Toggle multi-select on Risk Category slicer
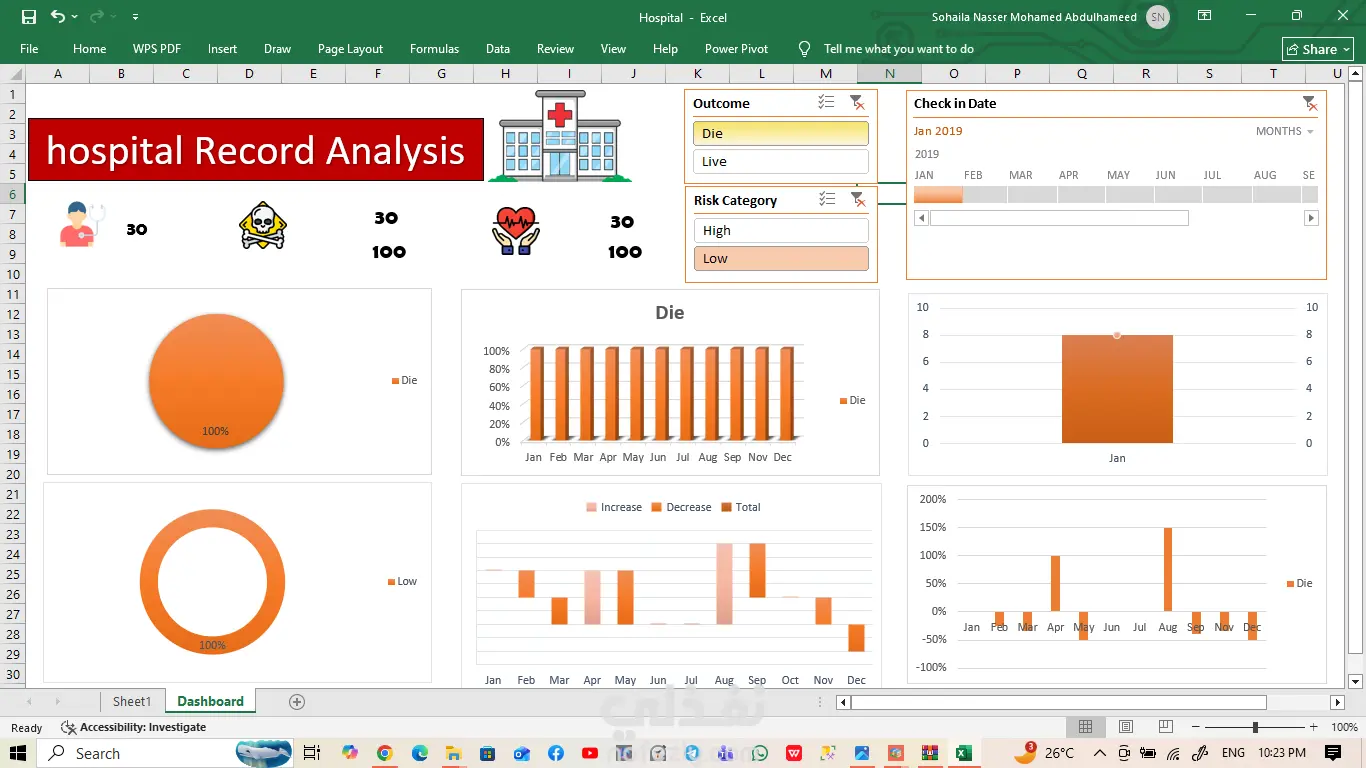 pos(826,200)
